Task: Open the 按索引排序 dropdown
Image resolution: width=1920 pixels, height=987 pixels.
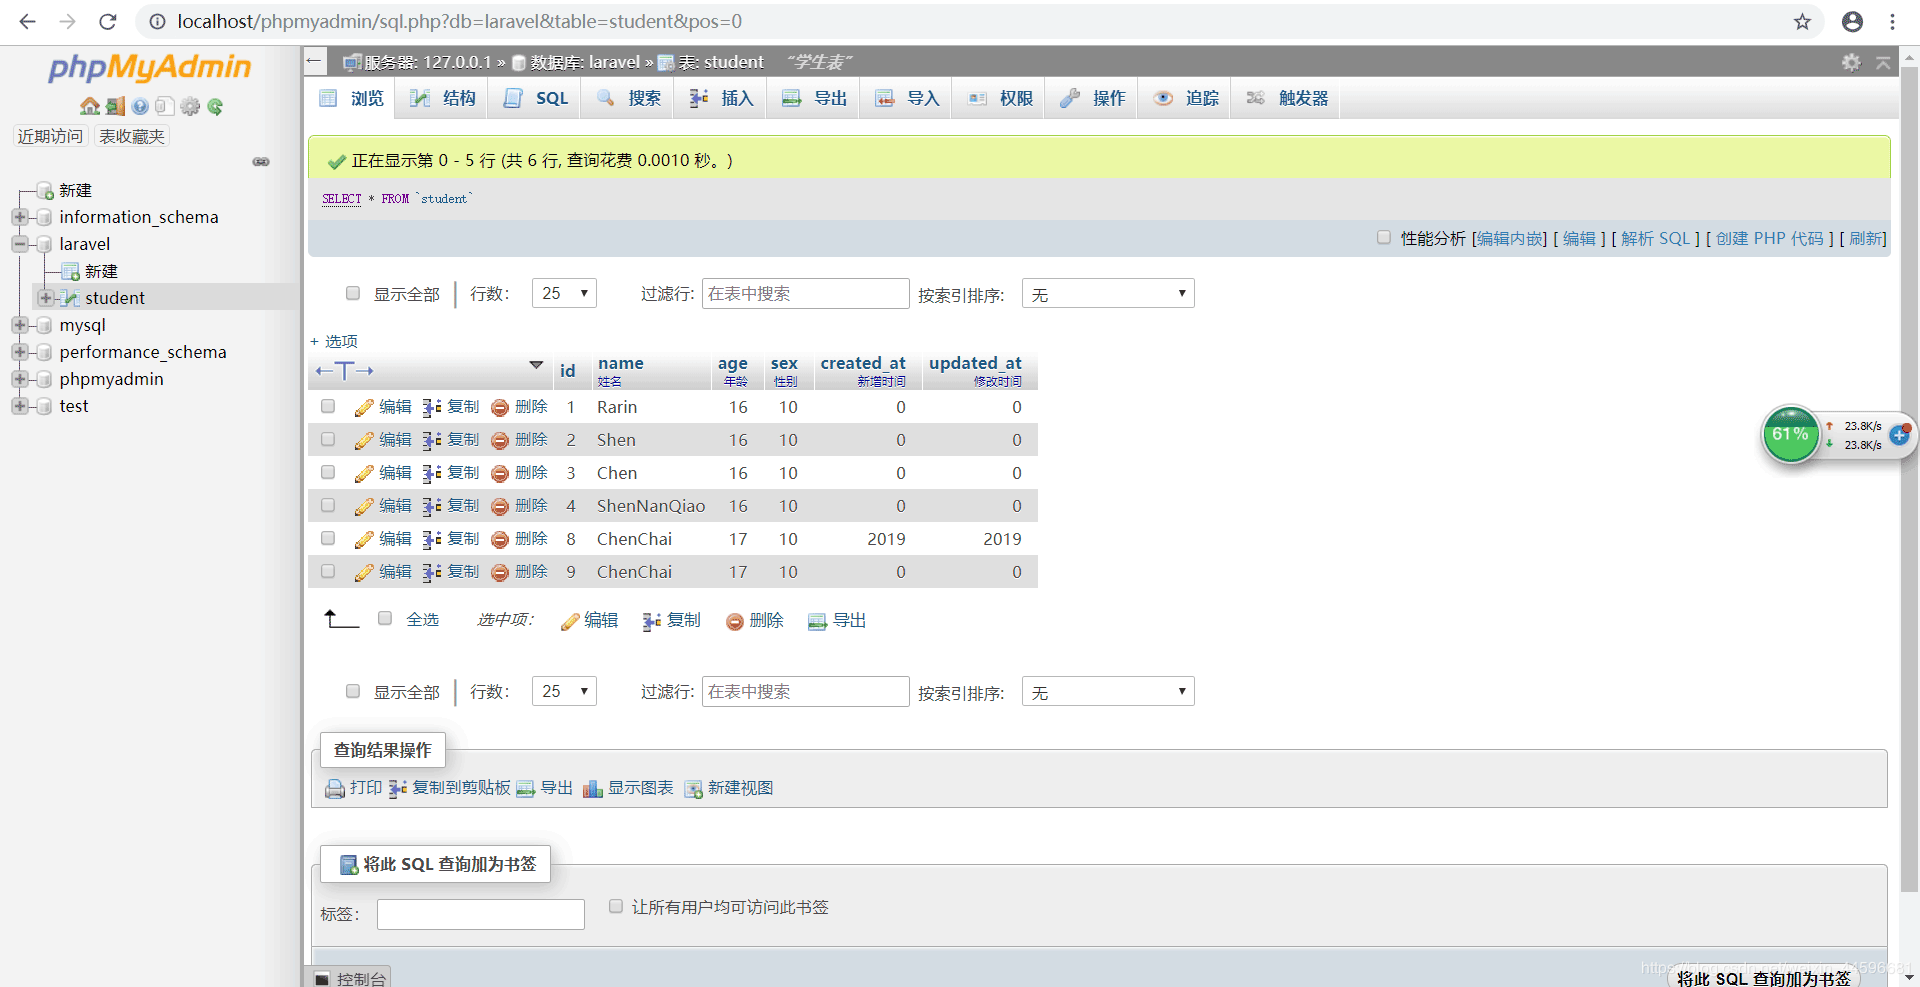Action: tap(1107, 293)
